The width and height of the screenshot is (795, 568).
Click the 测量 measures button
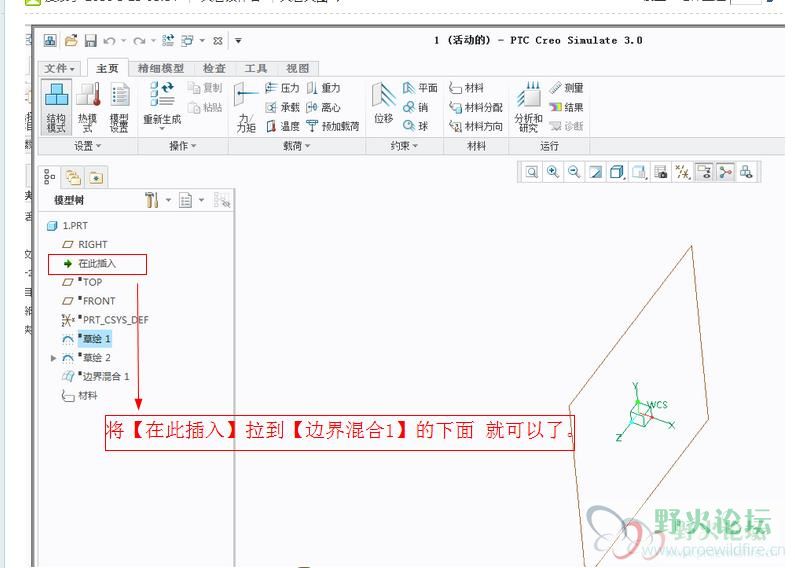coord(566,88)
